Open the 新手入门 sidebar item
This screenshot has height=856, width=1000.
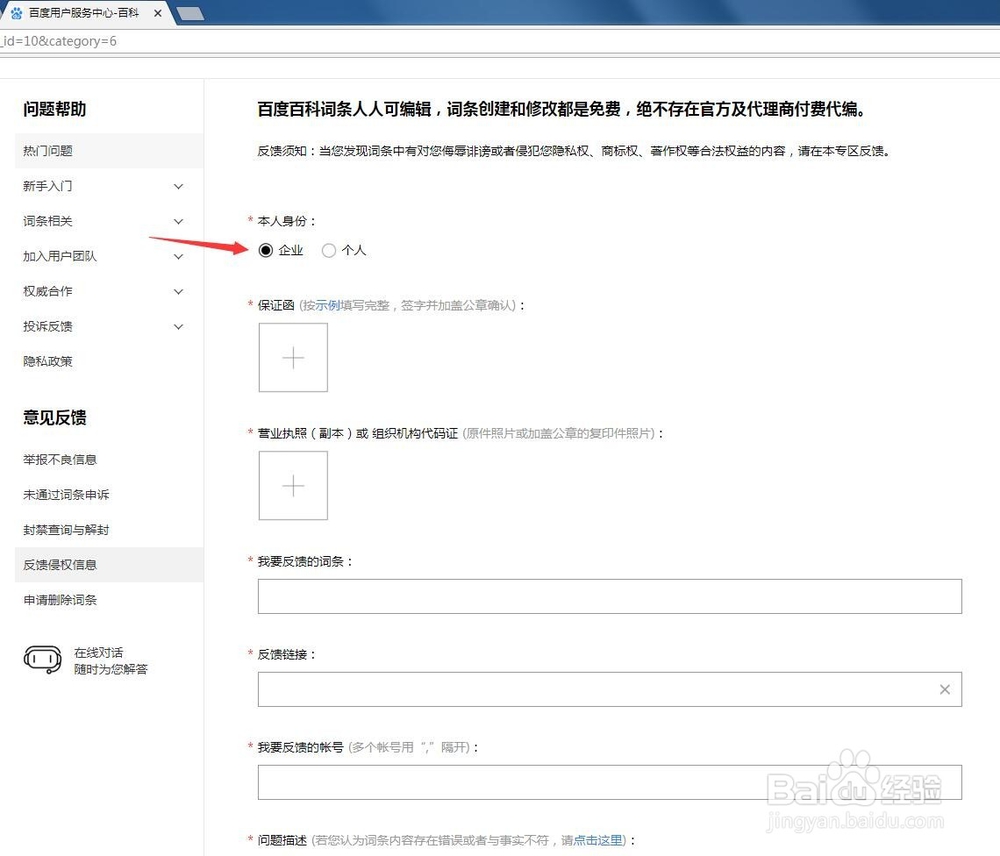click(48, 186)
